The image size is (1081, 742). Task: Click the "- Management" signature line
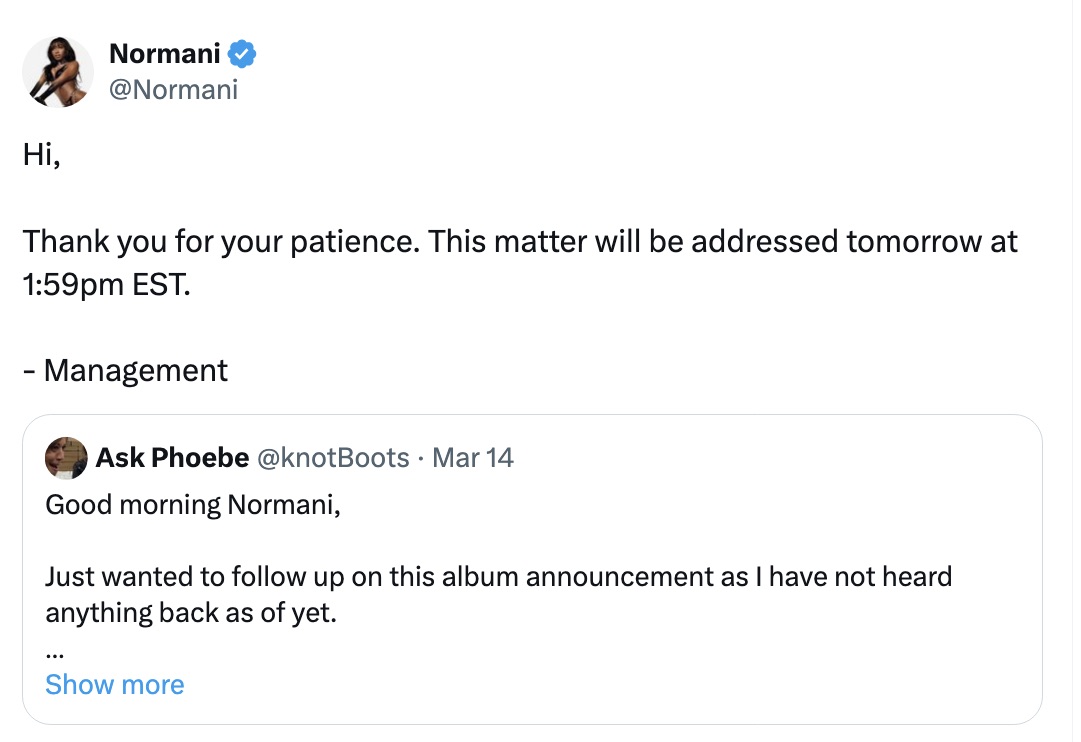pyautogui.click(x=126, y=371)
